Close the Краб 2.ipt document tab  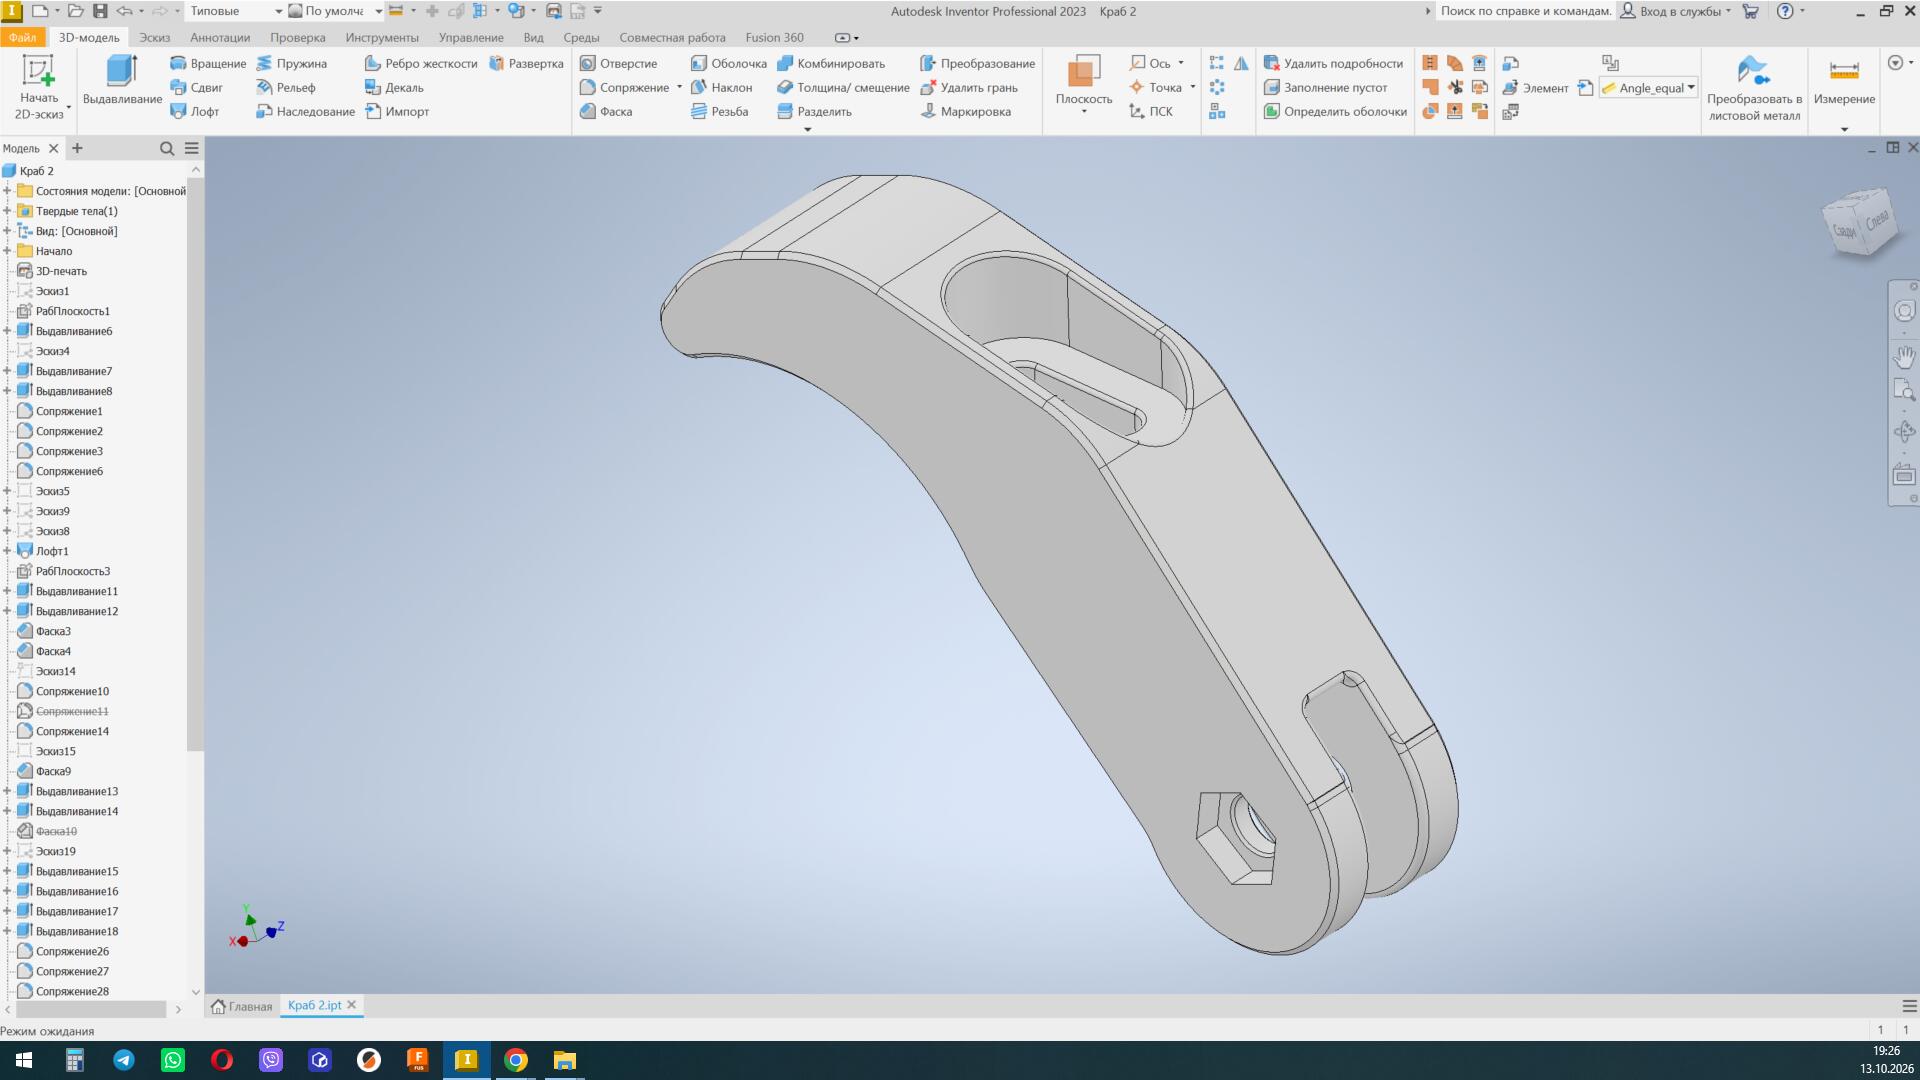351,1005
